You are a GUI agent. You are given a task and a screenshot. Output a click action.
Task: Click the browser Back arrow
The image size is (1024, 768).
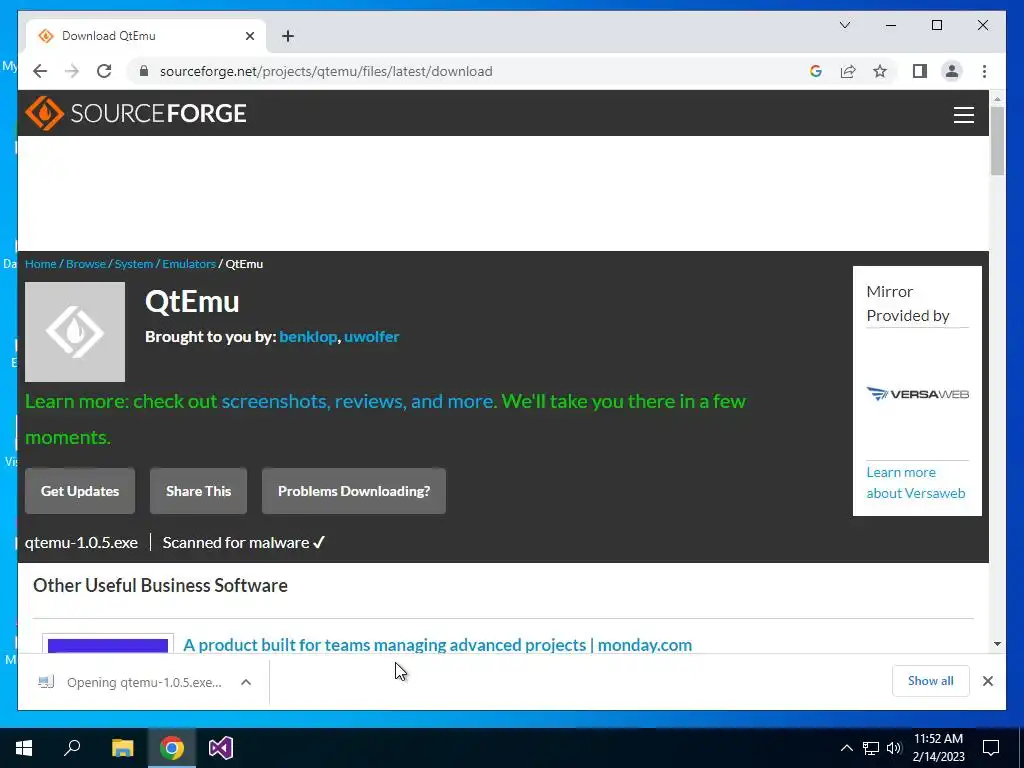point(40,71)
